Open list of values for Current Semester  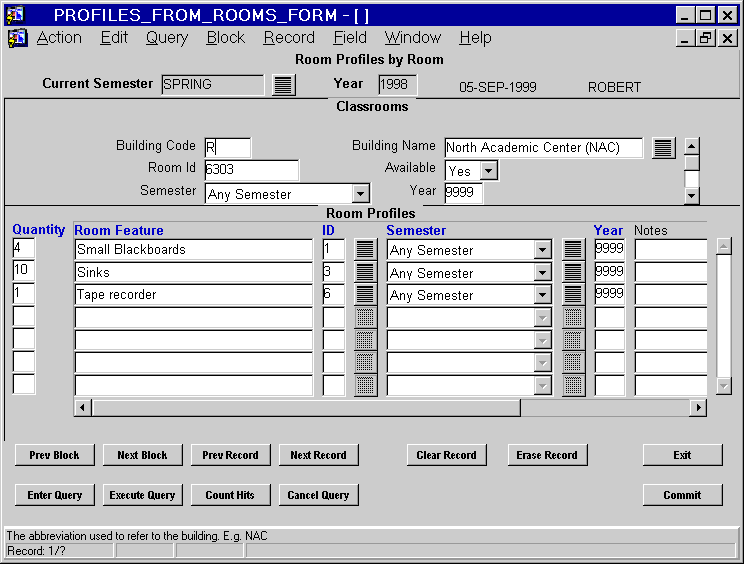click(x=284, y=85)
